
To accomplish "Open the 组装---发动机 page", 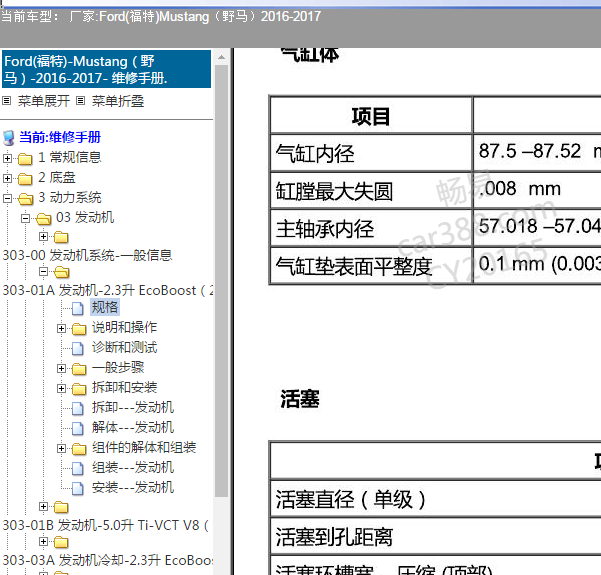I will coord(133,467).
